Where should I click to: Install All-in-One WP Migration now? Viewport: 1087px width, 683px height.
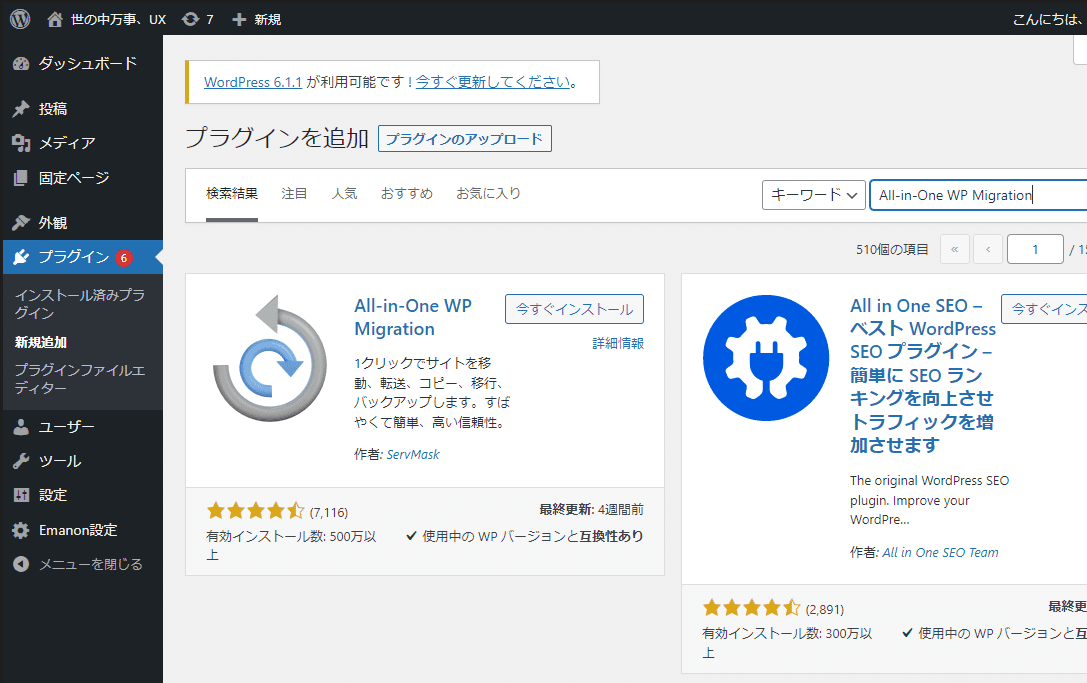click(x=574, y=309)
